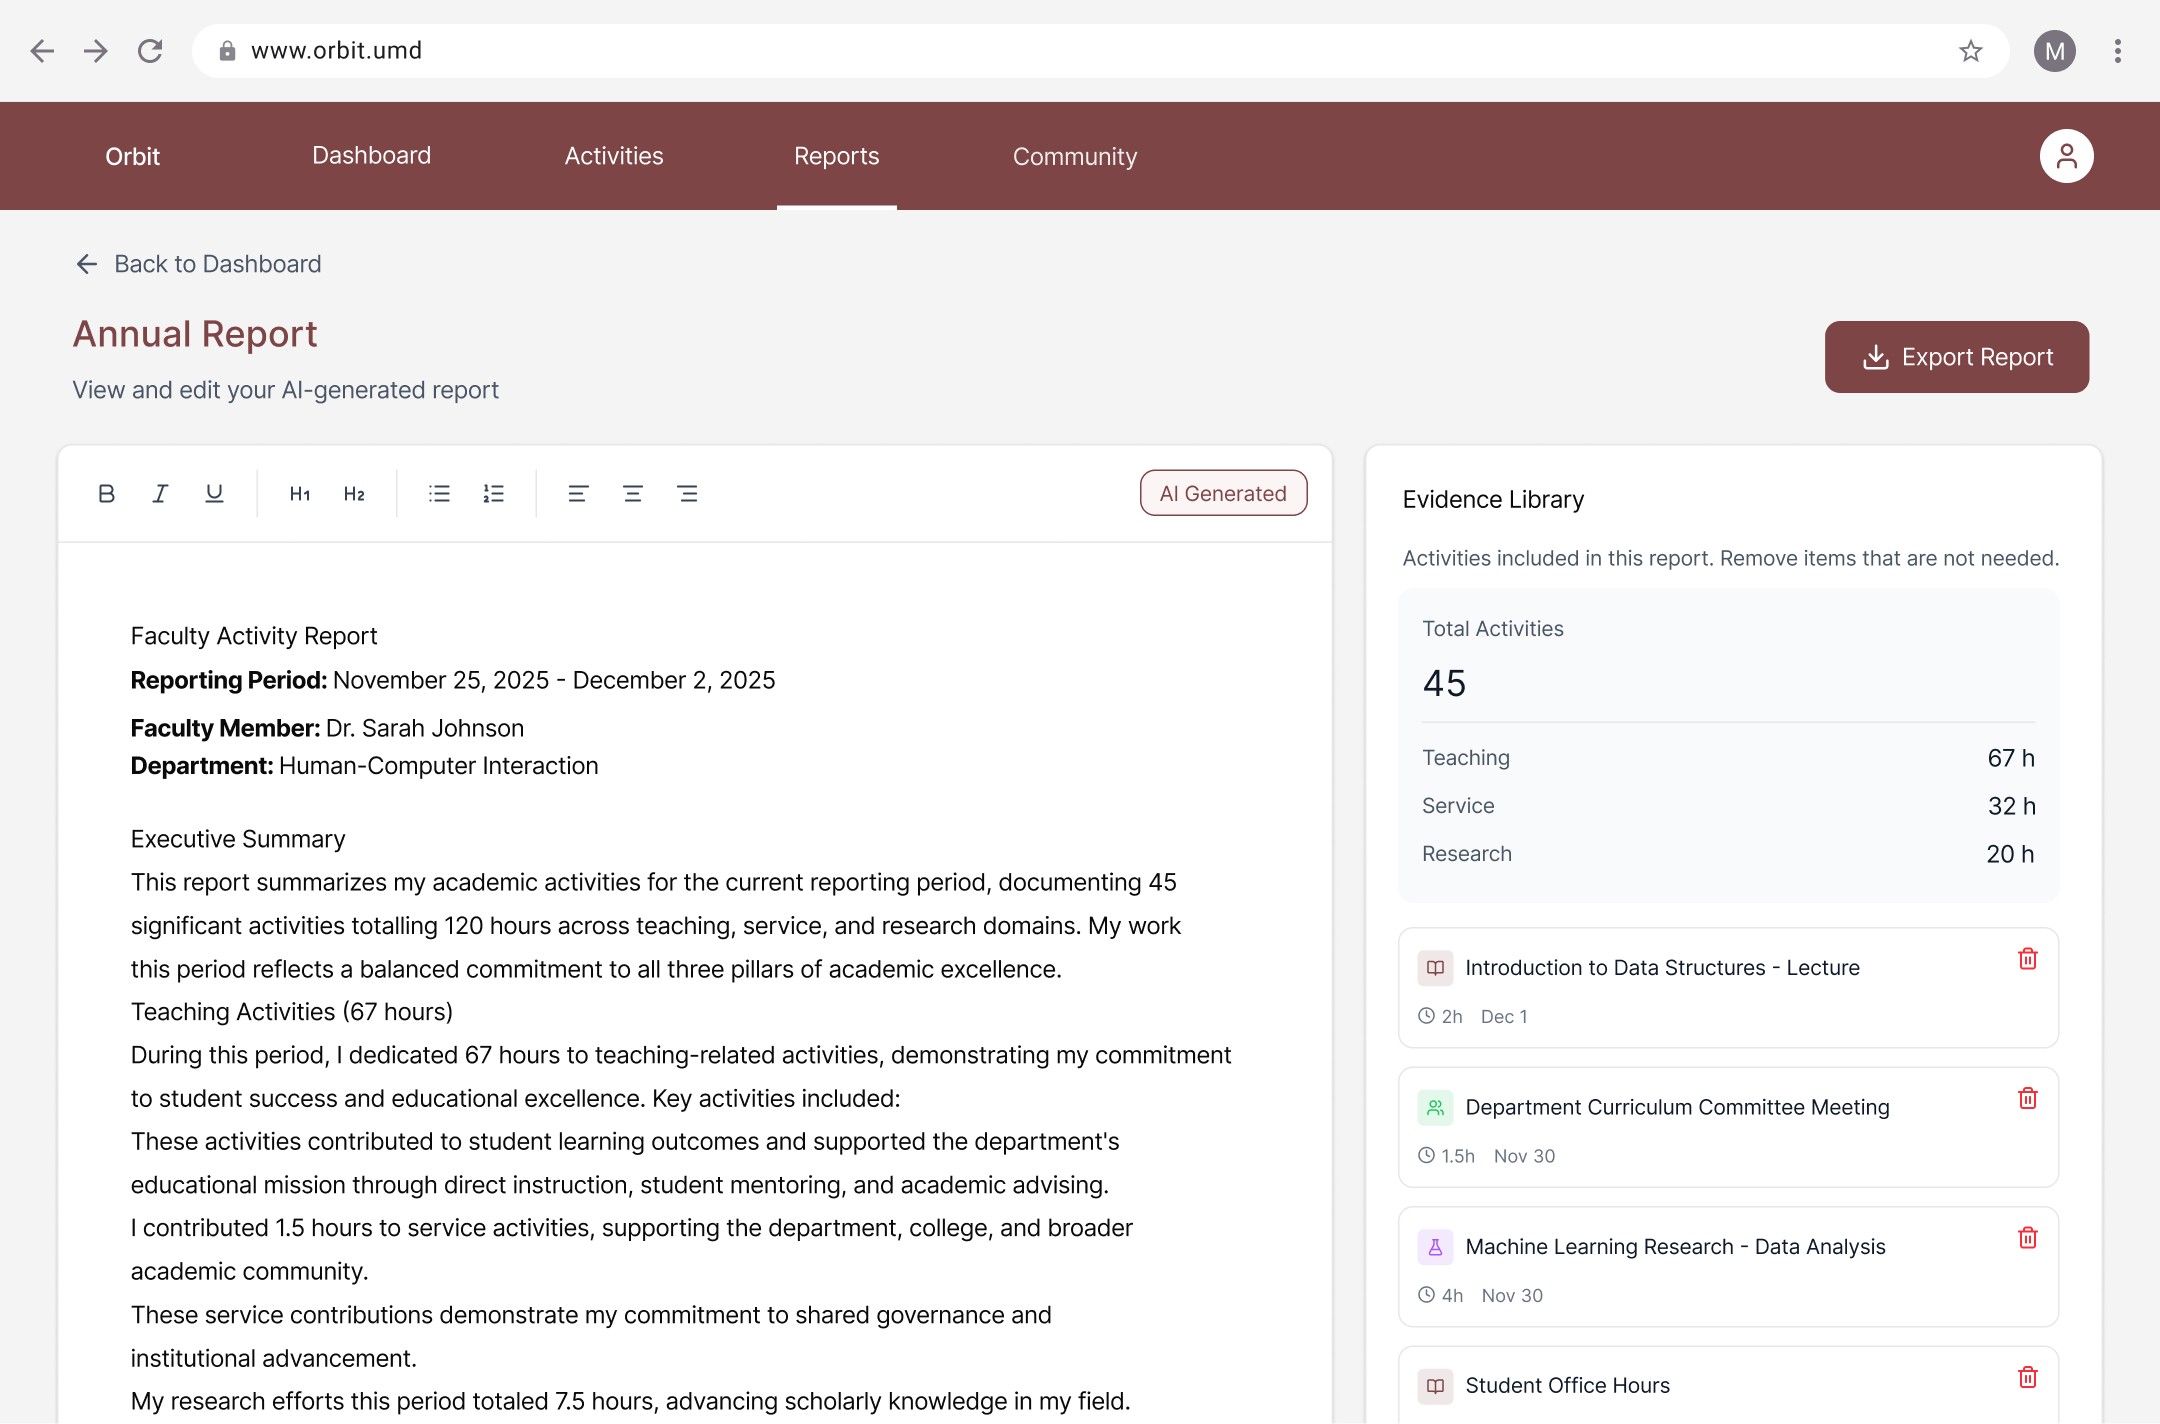Click the Export Report button

click(1956, 357)
